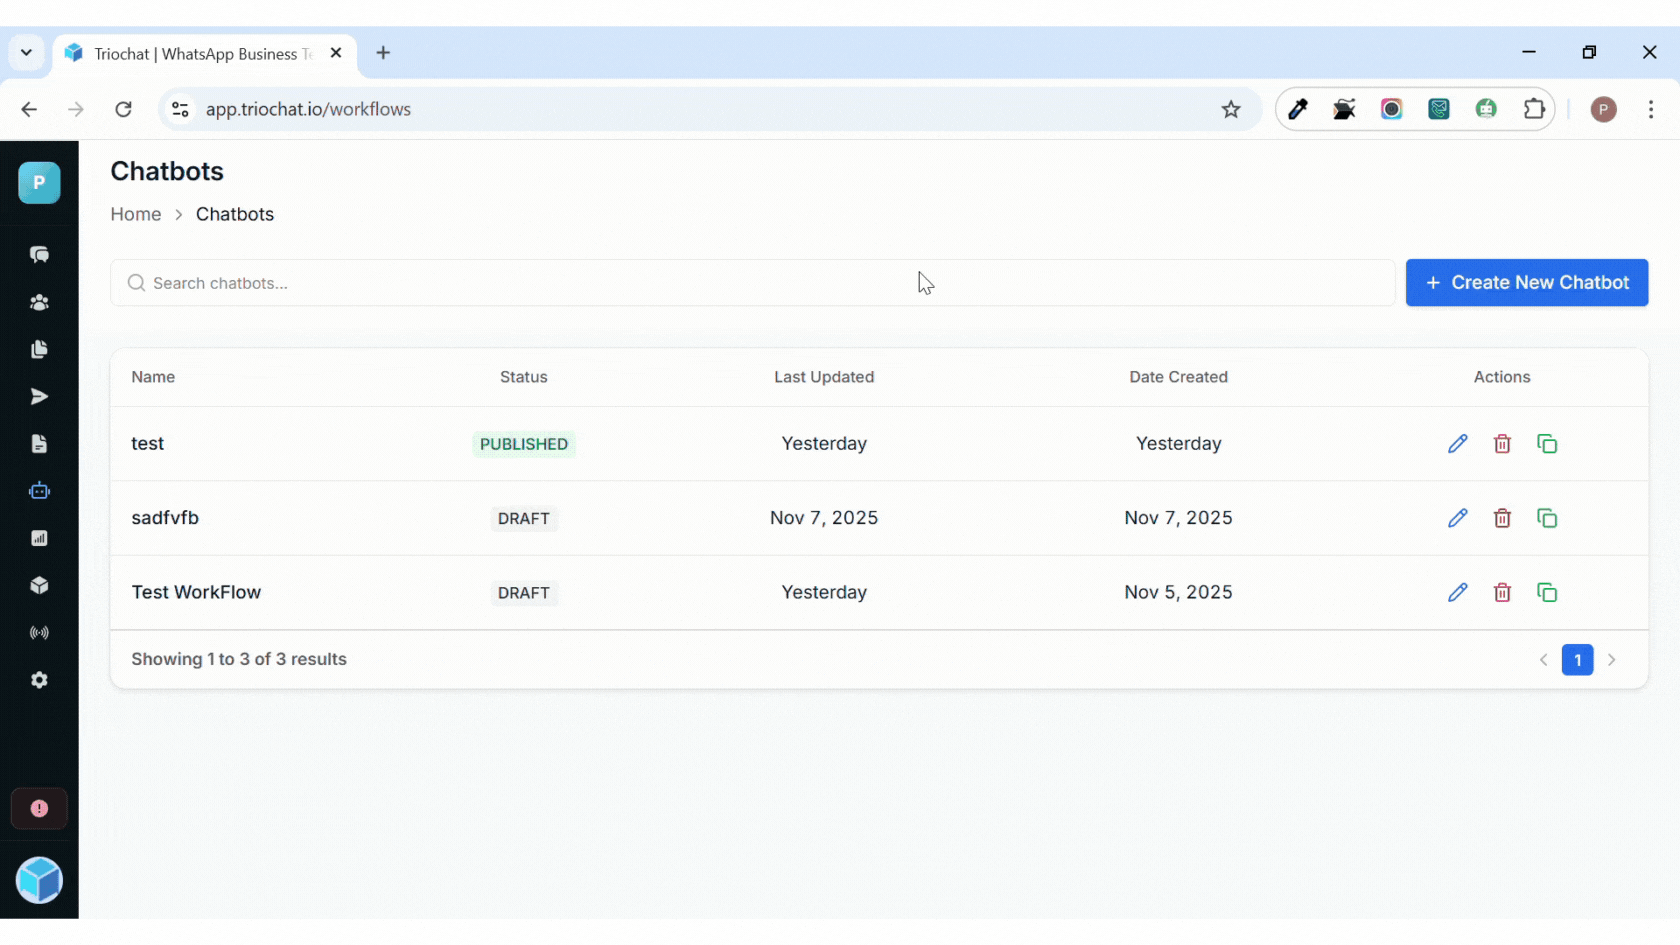Delete the sadfvfb chatbot using trash icon
The image size is (1680, 945).
[x=1502, y=518]
